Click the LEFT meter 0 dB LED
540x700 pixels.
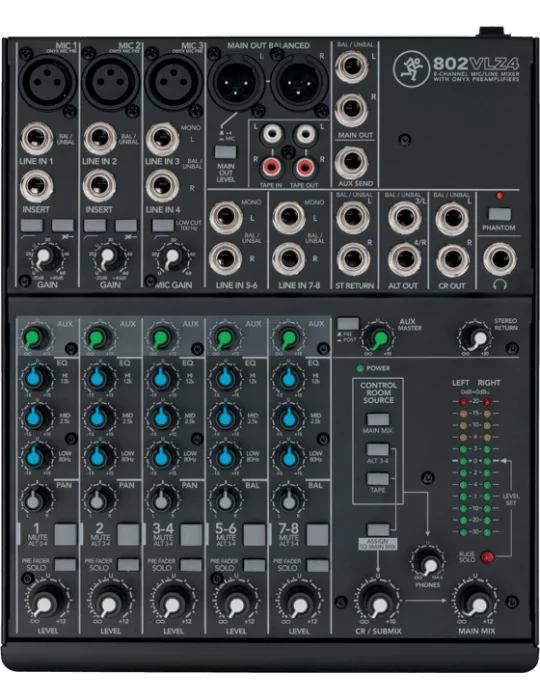point(463,461)
